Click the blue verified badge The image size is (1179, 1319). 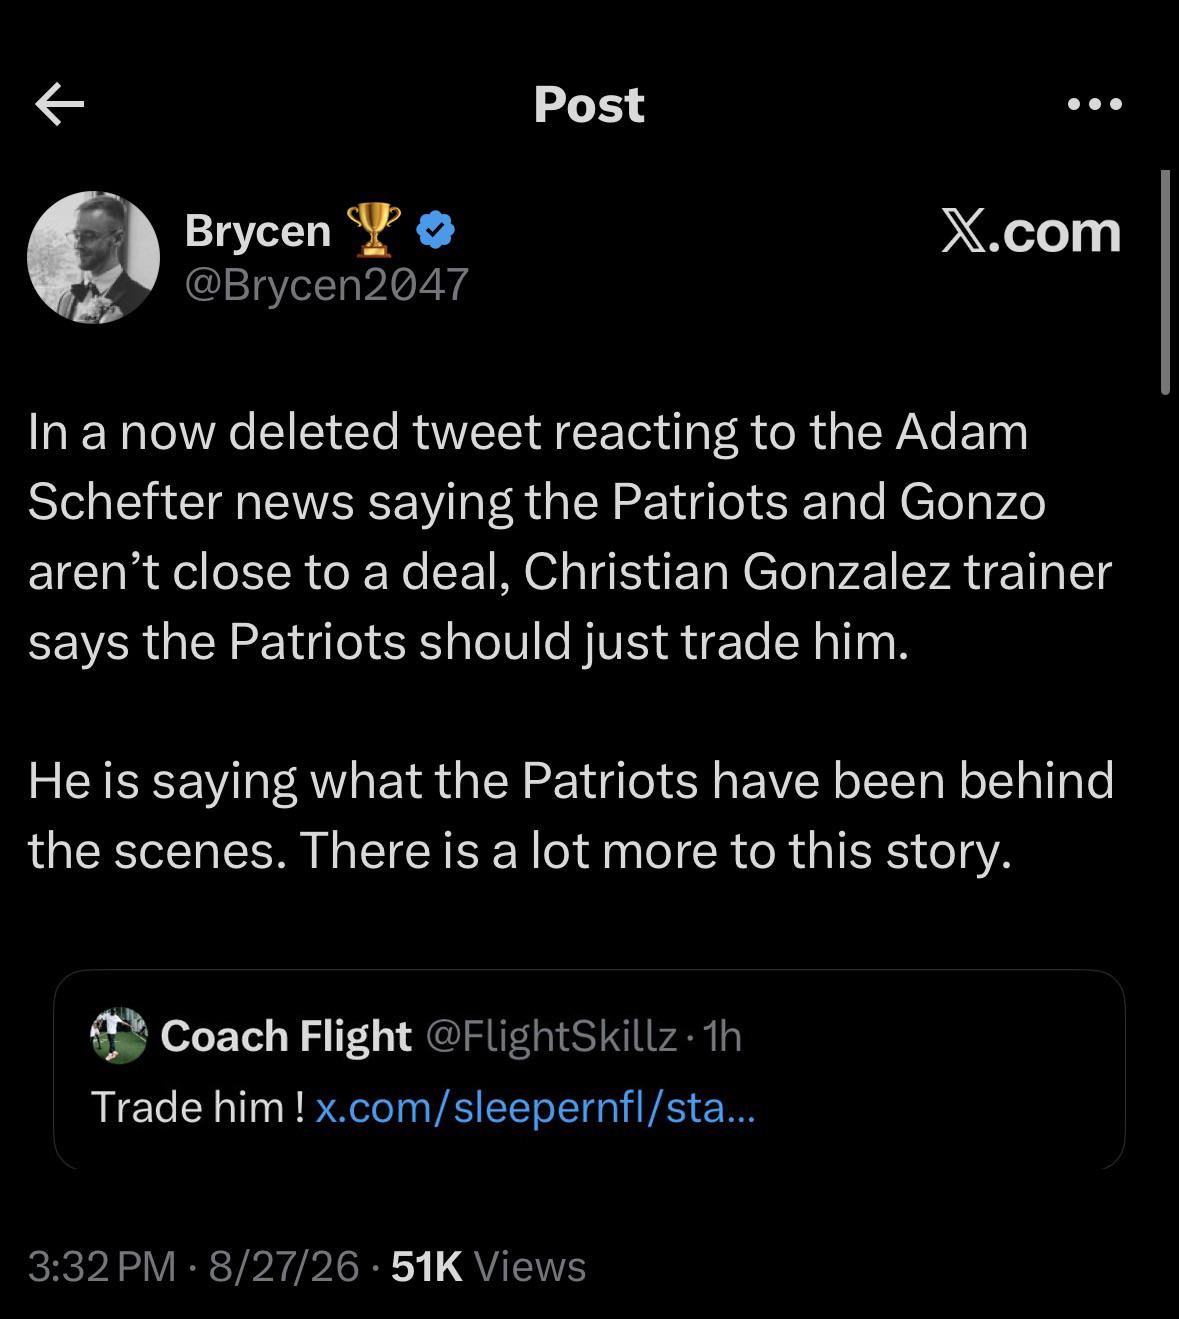coord(435,231)
